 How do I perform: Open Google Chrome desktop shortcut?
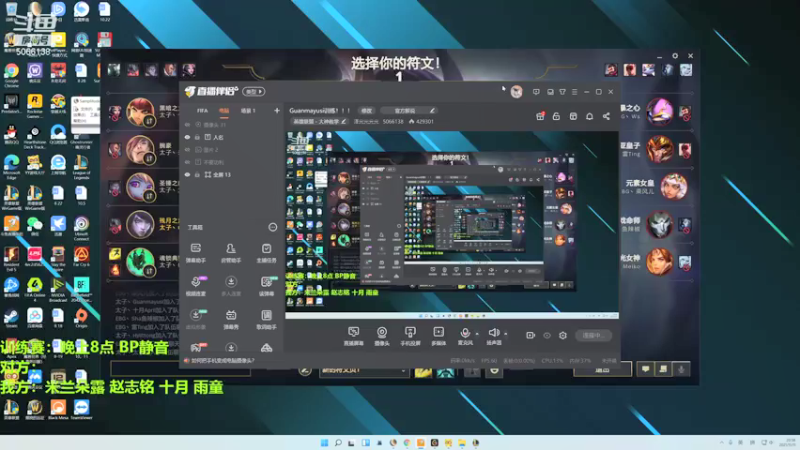(x=11, y=74)
